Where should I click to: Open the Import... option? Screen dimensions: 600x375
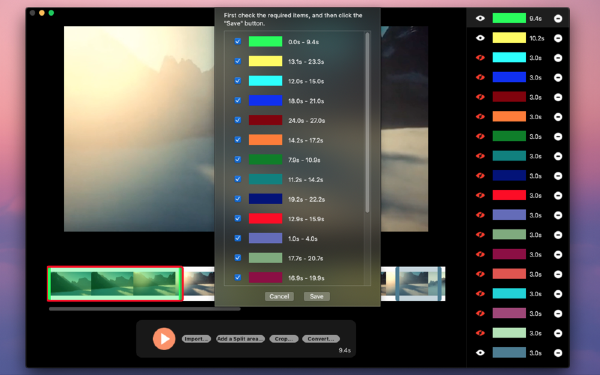[x=196, y=339]
